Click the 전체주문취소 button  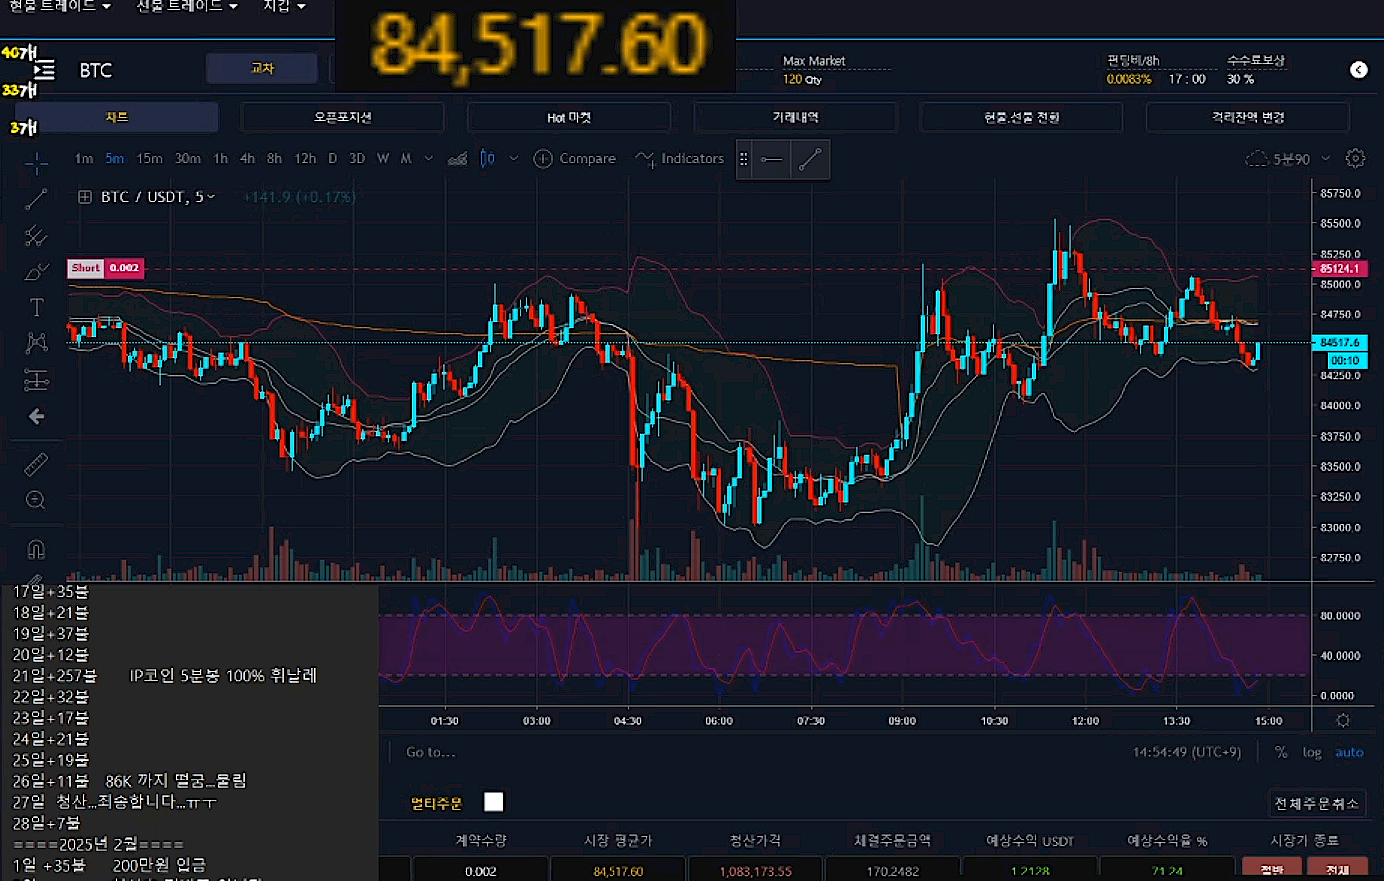tap(1316, 803)
